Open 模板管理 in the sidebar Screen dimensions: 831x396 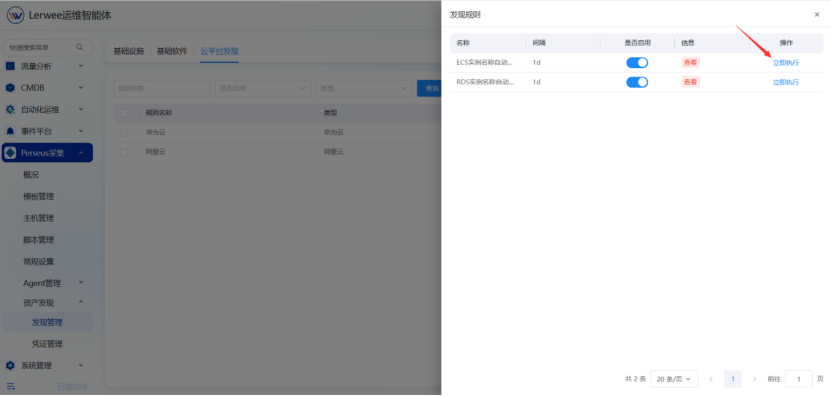(x=39, y=197)
